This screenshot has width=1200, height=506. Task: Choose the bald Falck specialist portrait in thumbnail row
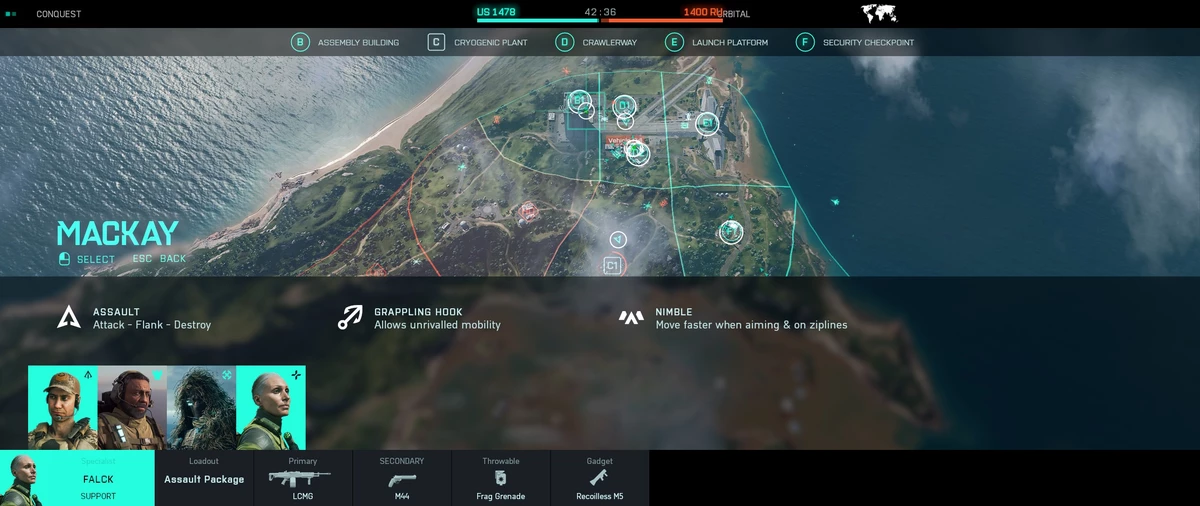pyautogui.click(x=271, y=407)
